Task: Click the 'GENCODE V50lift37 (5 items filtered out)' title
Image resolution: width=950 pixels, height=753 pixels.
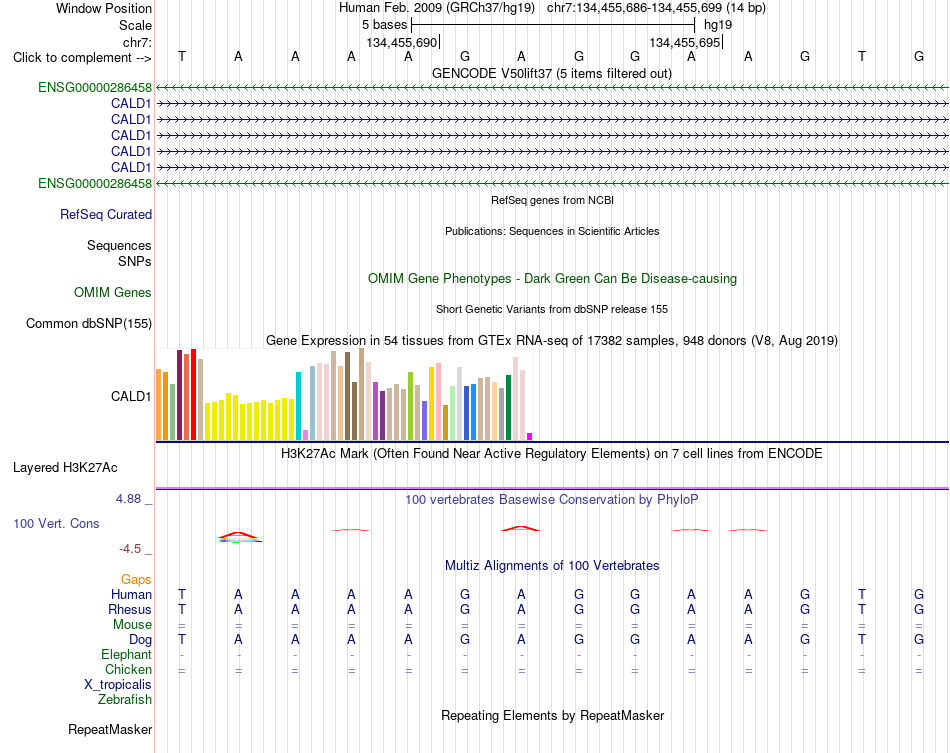Action: pyautogui.click(x=551, y=73)
